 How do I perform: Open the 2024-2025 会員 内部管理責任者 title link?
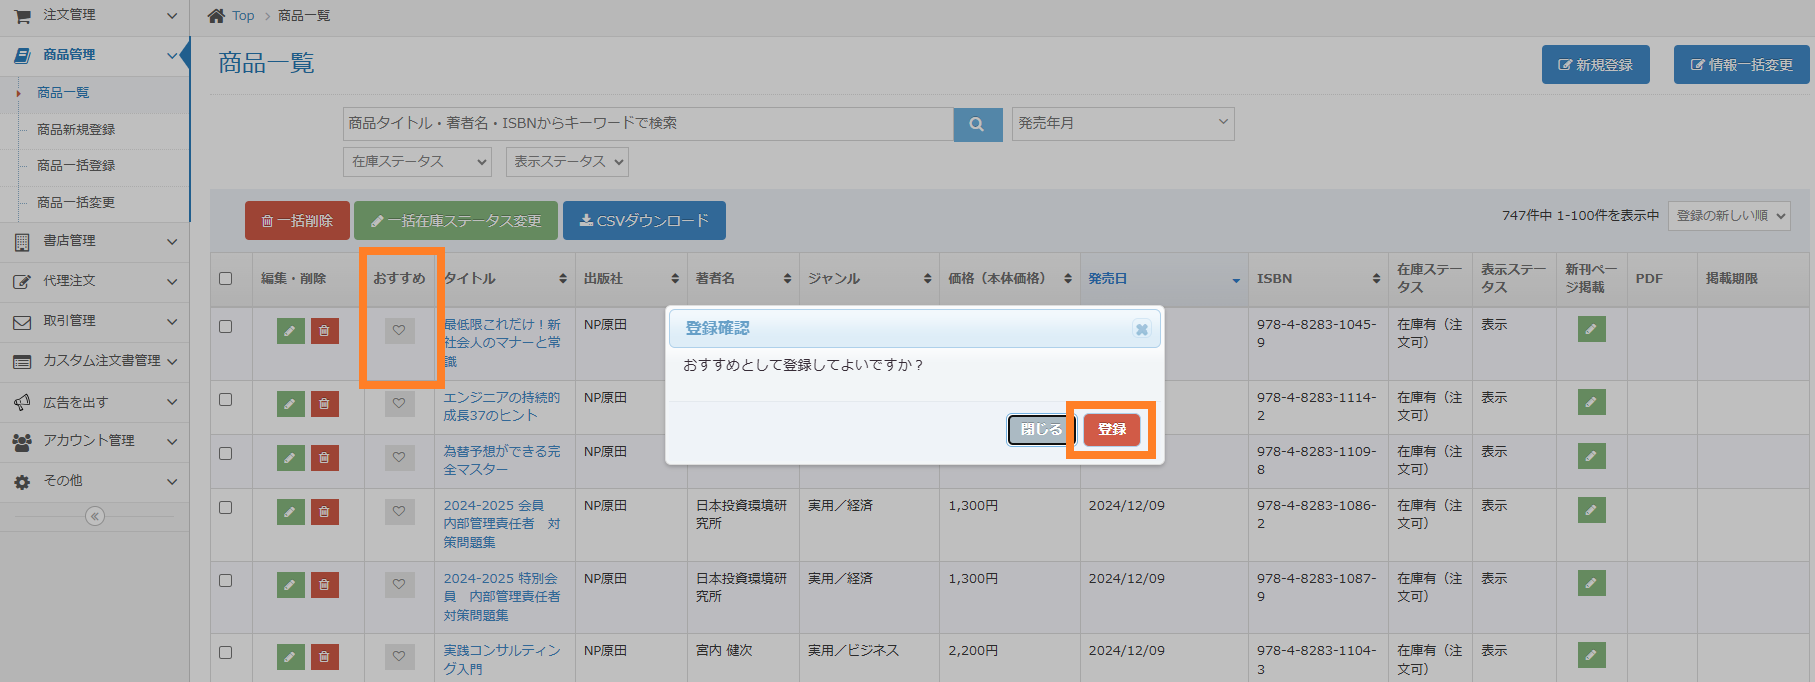coord(502,524)
